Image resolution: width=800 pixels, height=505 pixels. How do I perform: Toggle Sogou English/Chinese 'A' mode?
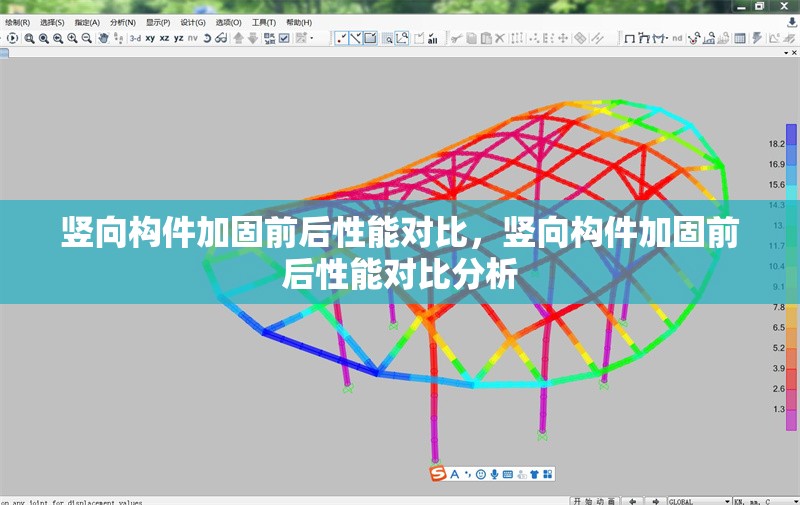point(455,474)
